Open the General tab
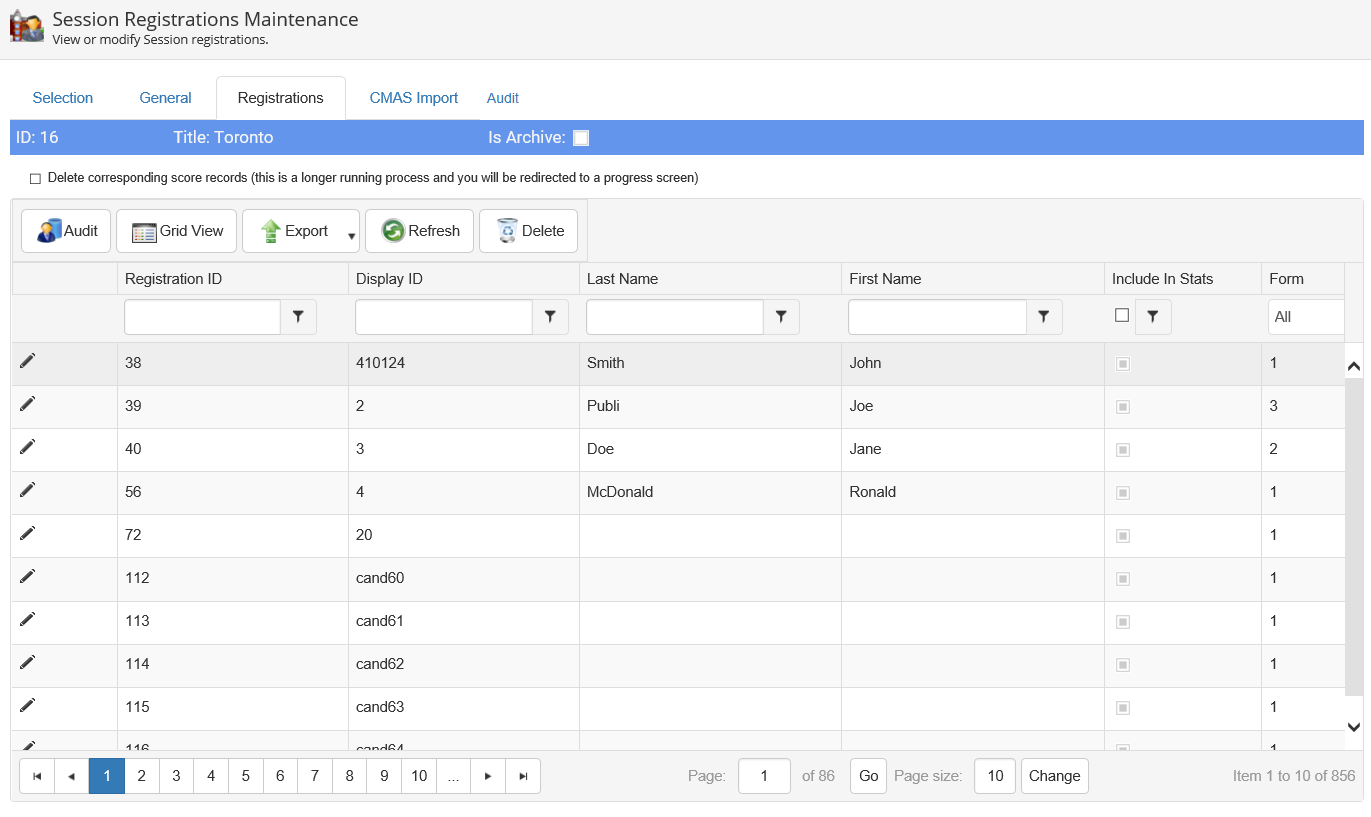The width and height of the screenshot is (1371, 817). [x=165, y=98]
